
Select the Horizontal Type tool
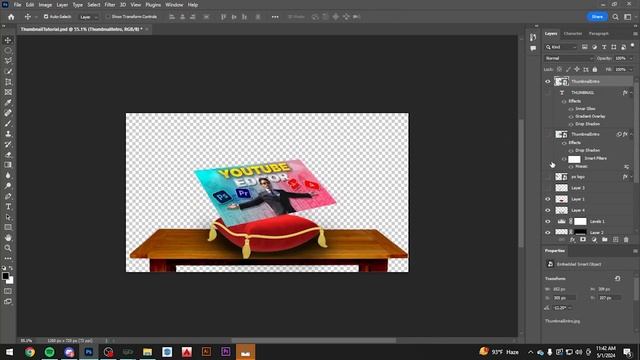[x=8, y=207]
